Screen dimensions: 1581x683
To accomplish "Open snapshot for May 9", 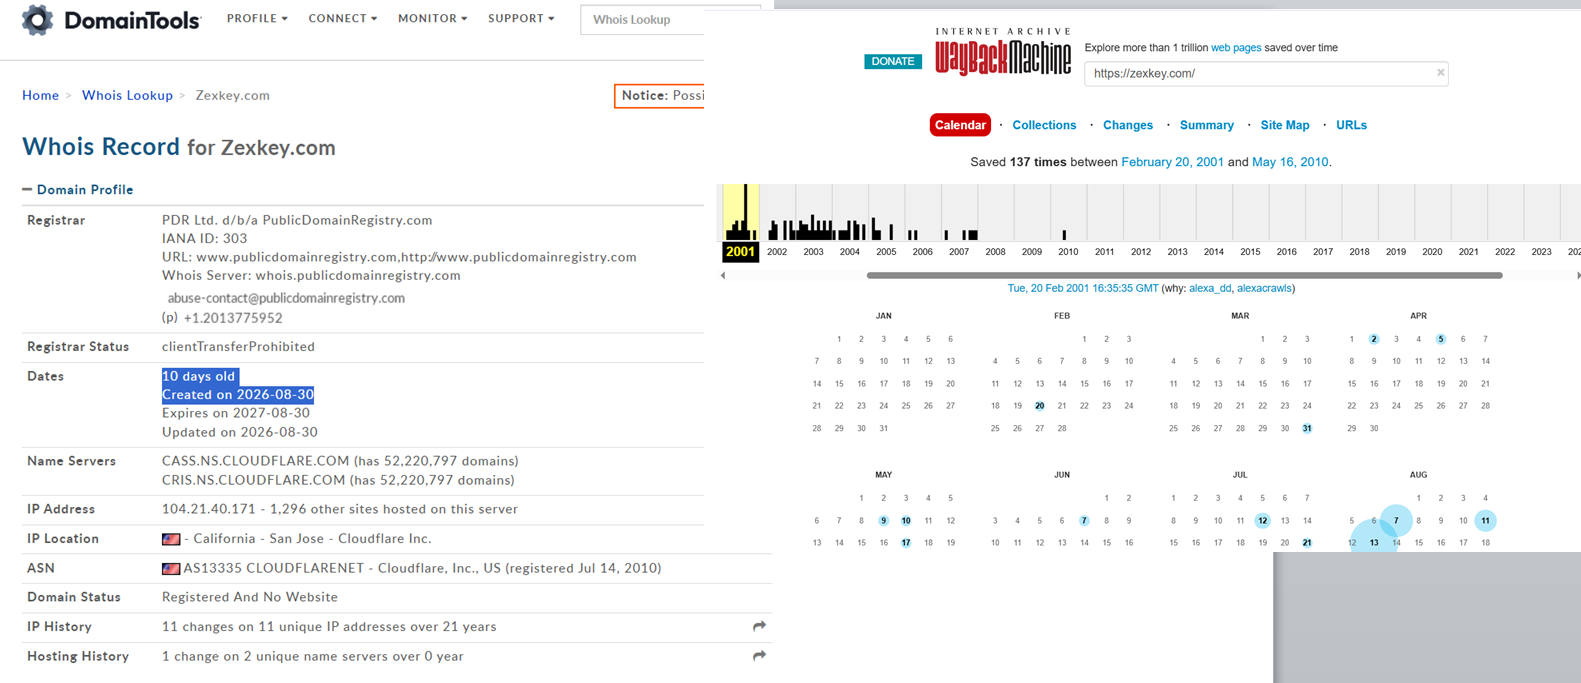I will pyautogui.click(x=884, y=521).
